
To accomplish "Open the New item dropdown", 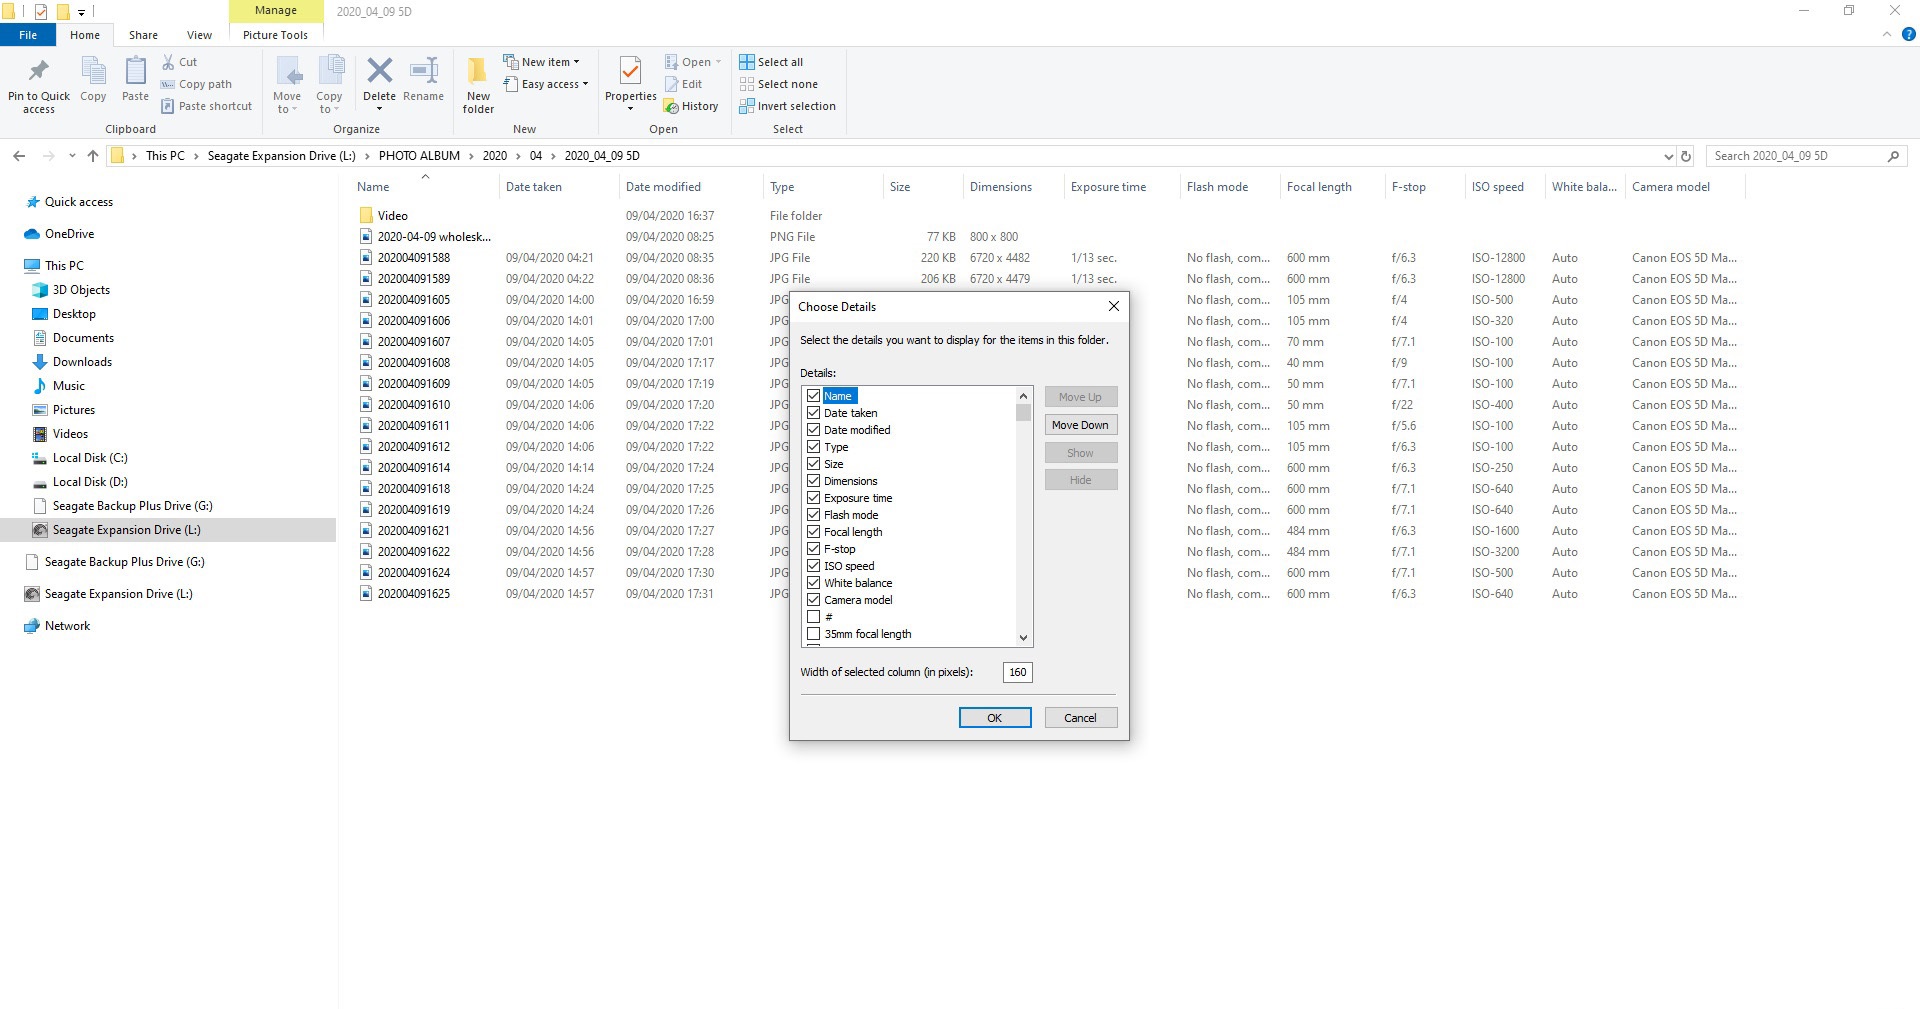I will point(541,62).
